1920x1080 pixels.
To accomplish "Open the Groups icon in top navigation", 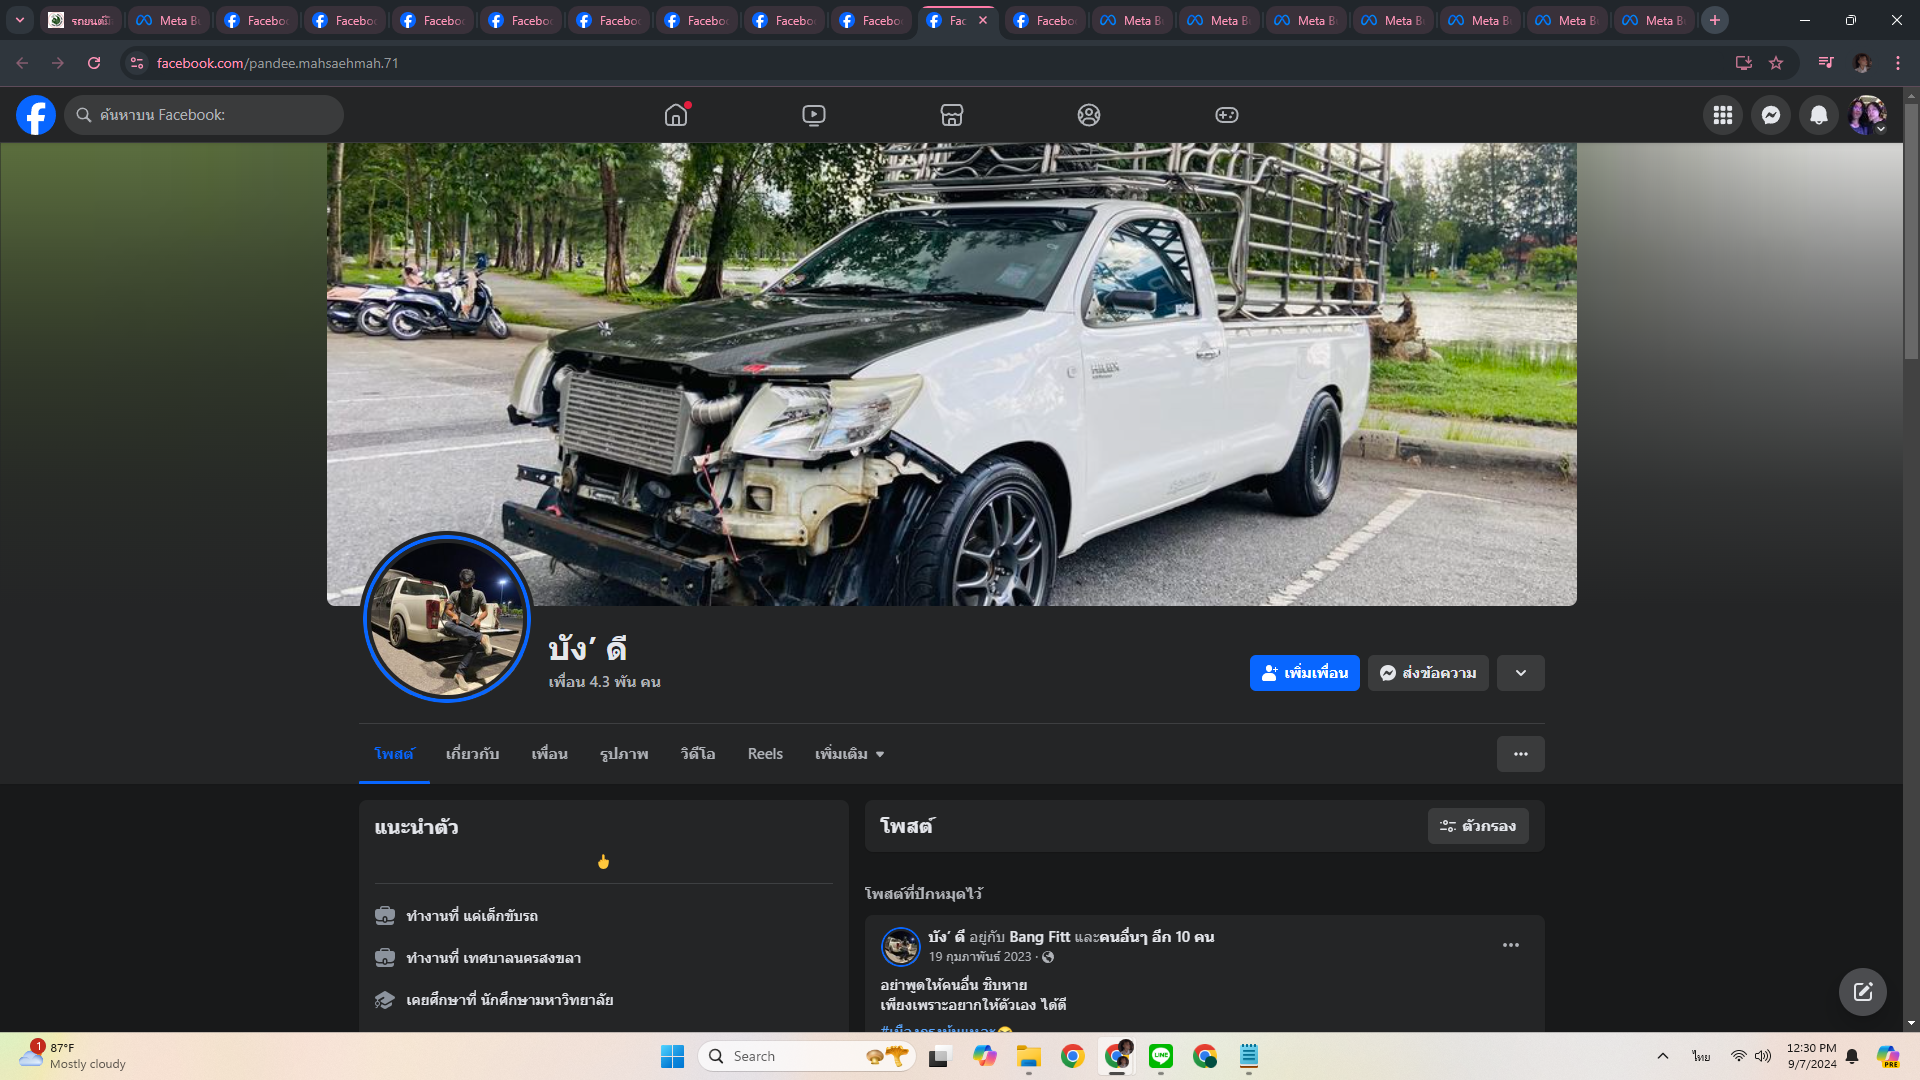I will [x=1089, y=115].
